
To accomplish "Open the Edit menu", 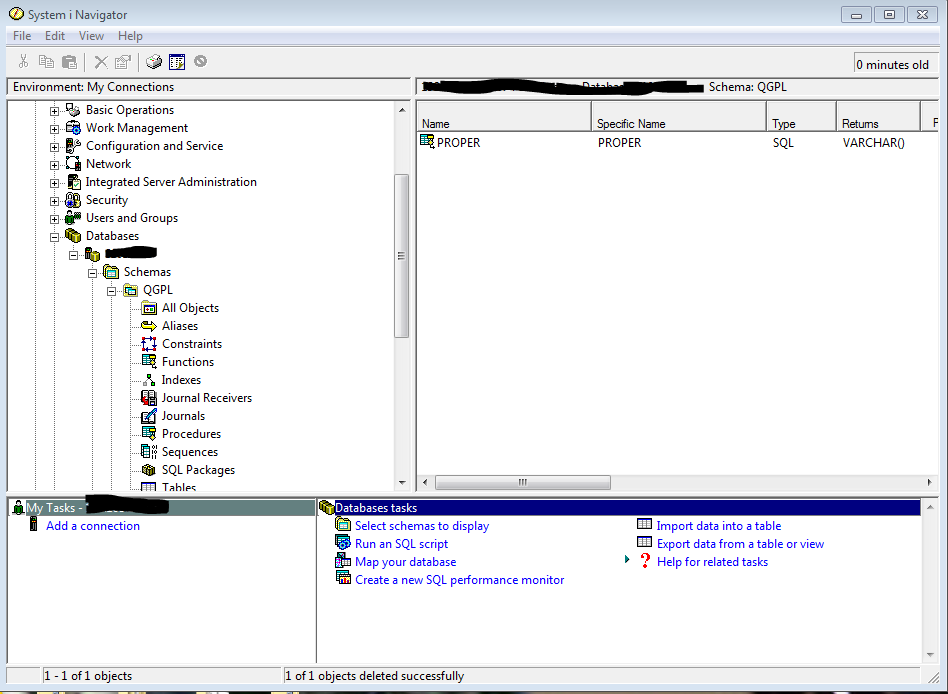I will coord(55,36).
